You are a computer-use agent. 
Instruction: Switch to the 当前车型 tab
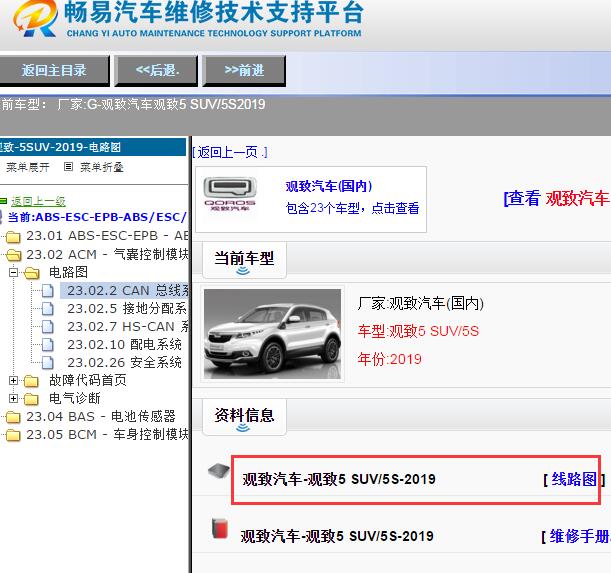point(244,260)
